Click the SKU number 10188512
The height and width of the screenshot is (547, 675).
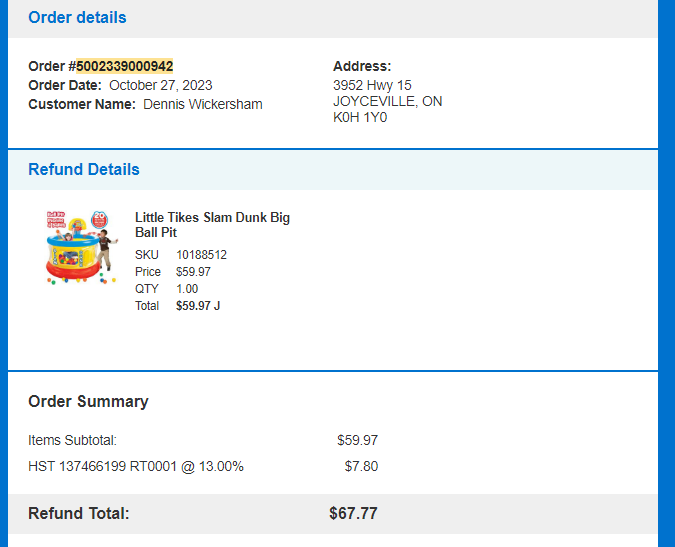point(201,255)
